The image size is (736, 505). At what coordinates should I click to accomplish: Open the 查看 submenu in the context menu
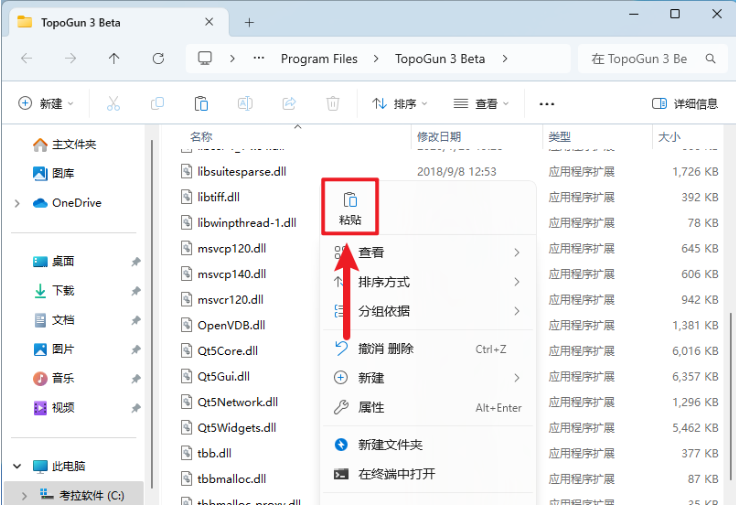[428, 252]
